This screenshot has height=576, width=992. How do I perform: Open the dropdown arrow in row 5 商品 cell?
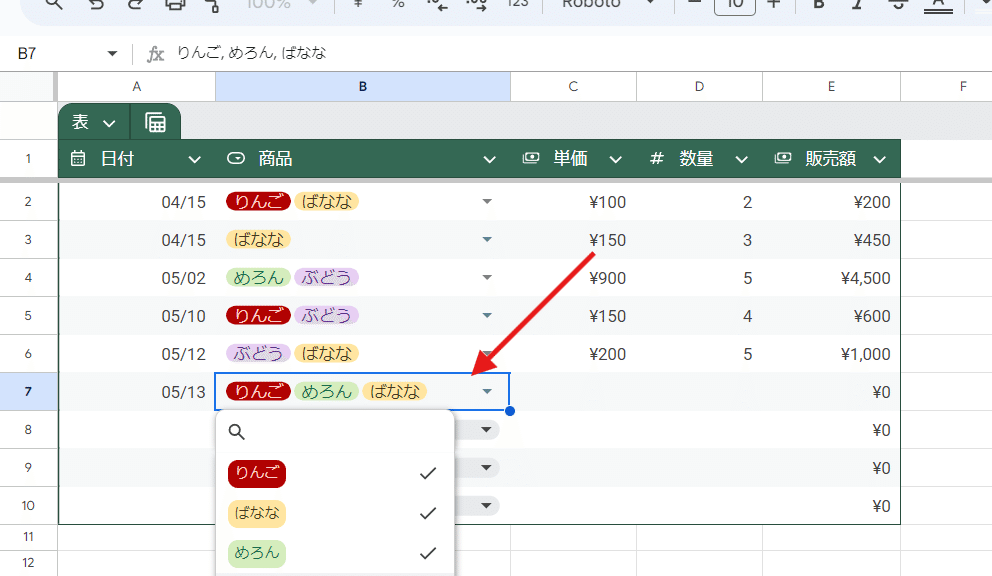[x=487, y=315]
